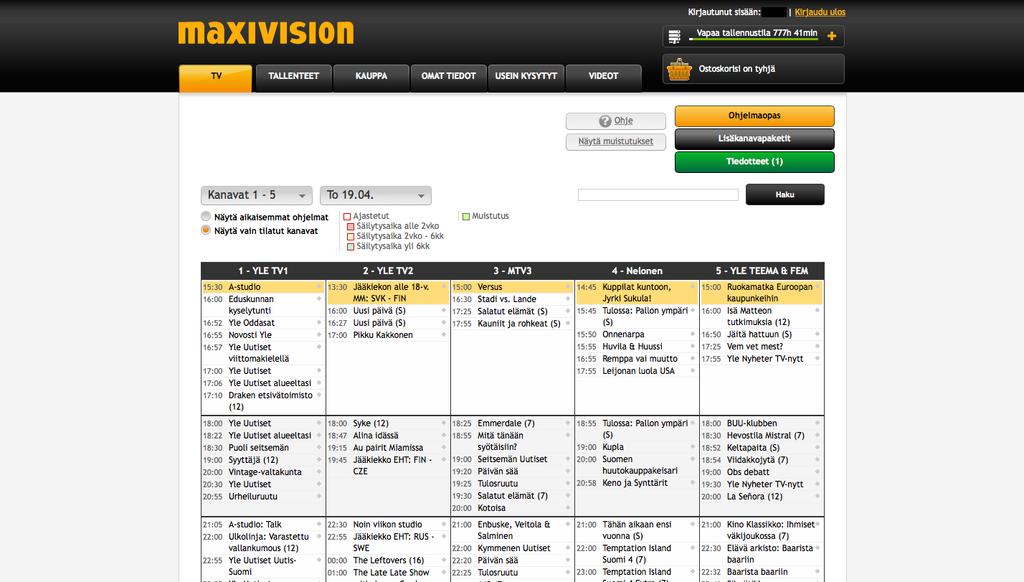Click the plus icon on 16:00 Uusi päivä row
1024x582 pixels.
click(444, 311)
